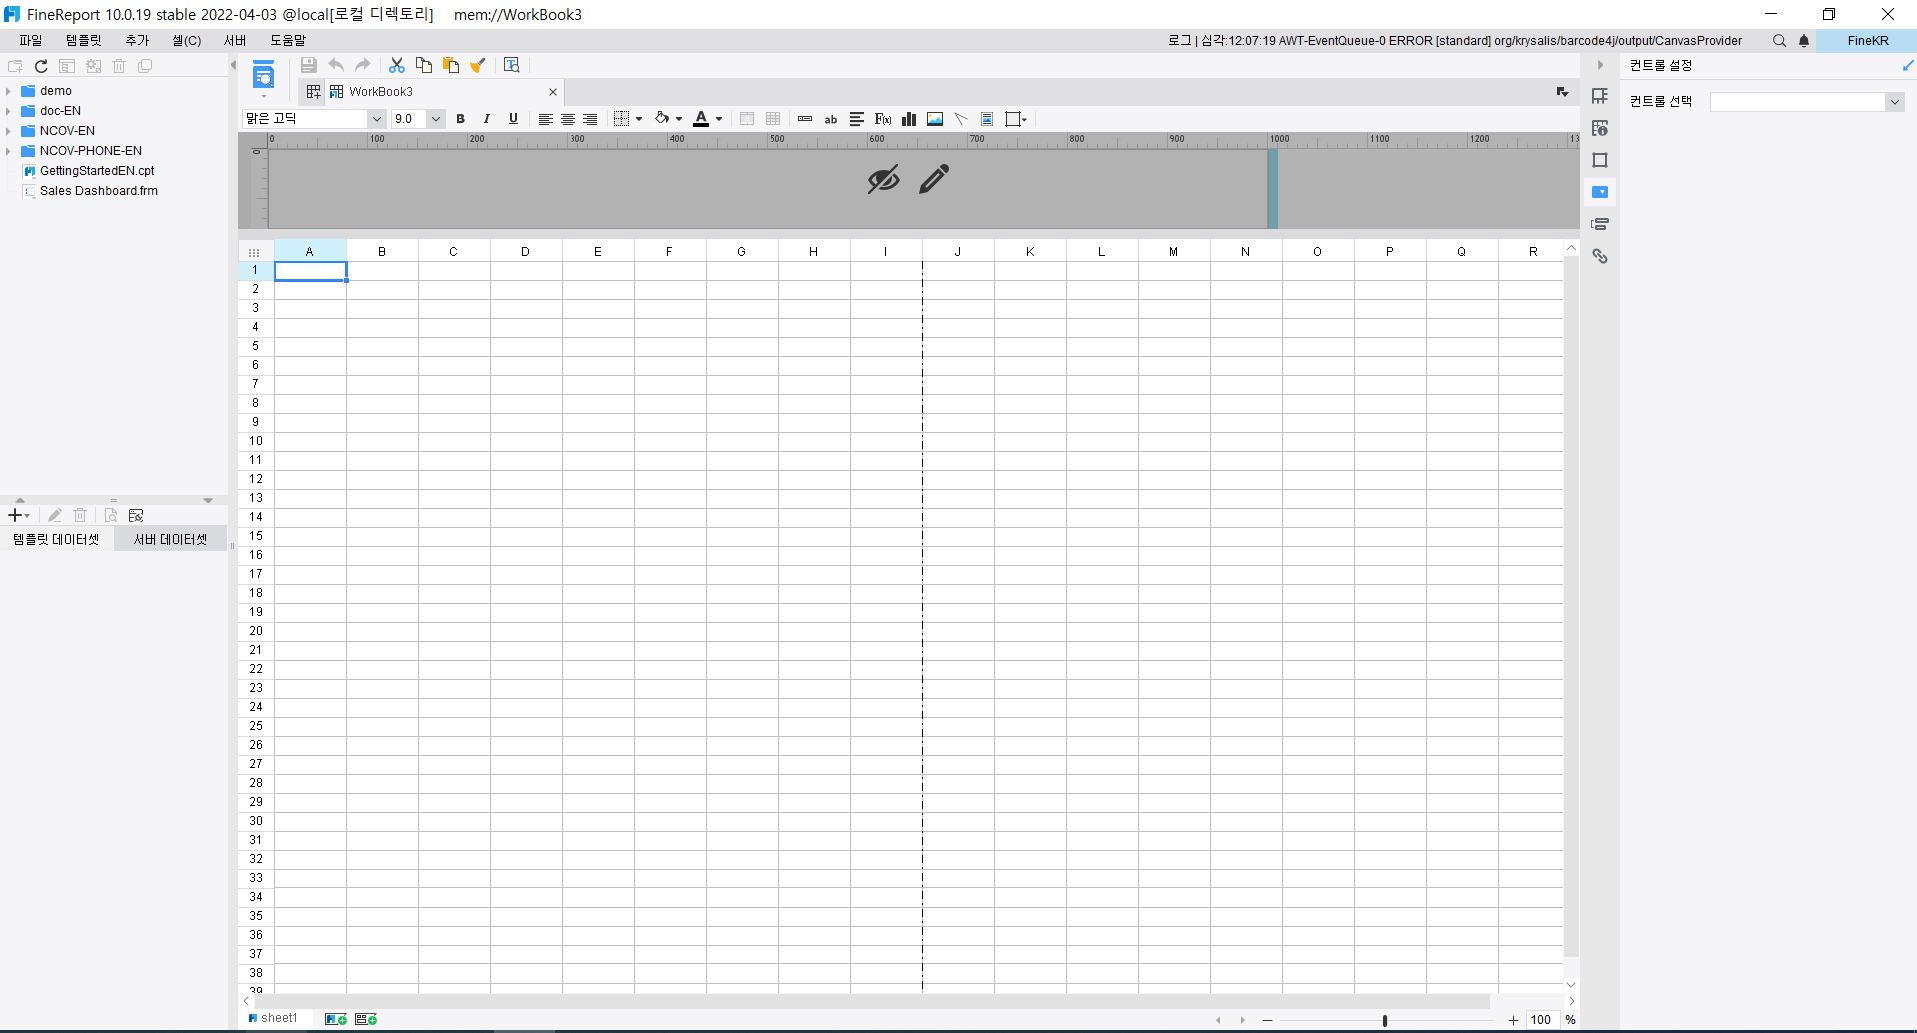Open GettingStartedEN.cpt file

click(97, 171)
